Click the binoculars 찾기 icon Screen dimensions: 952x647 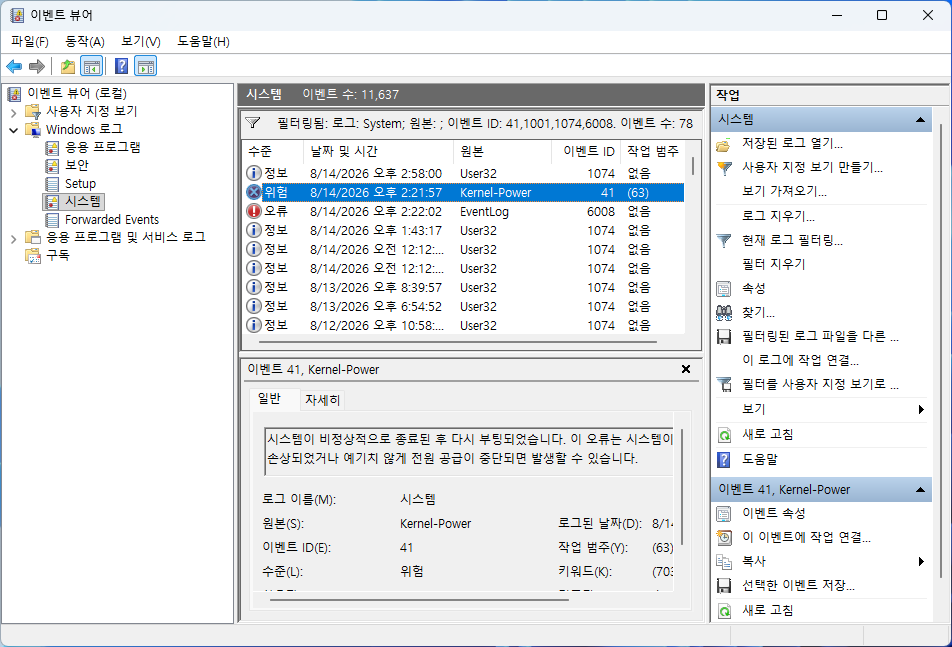(724, 313)
